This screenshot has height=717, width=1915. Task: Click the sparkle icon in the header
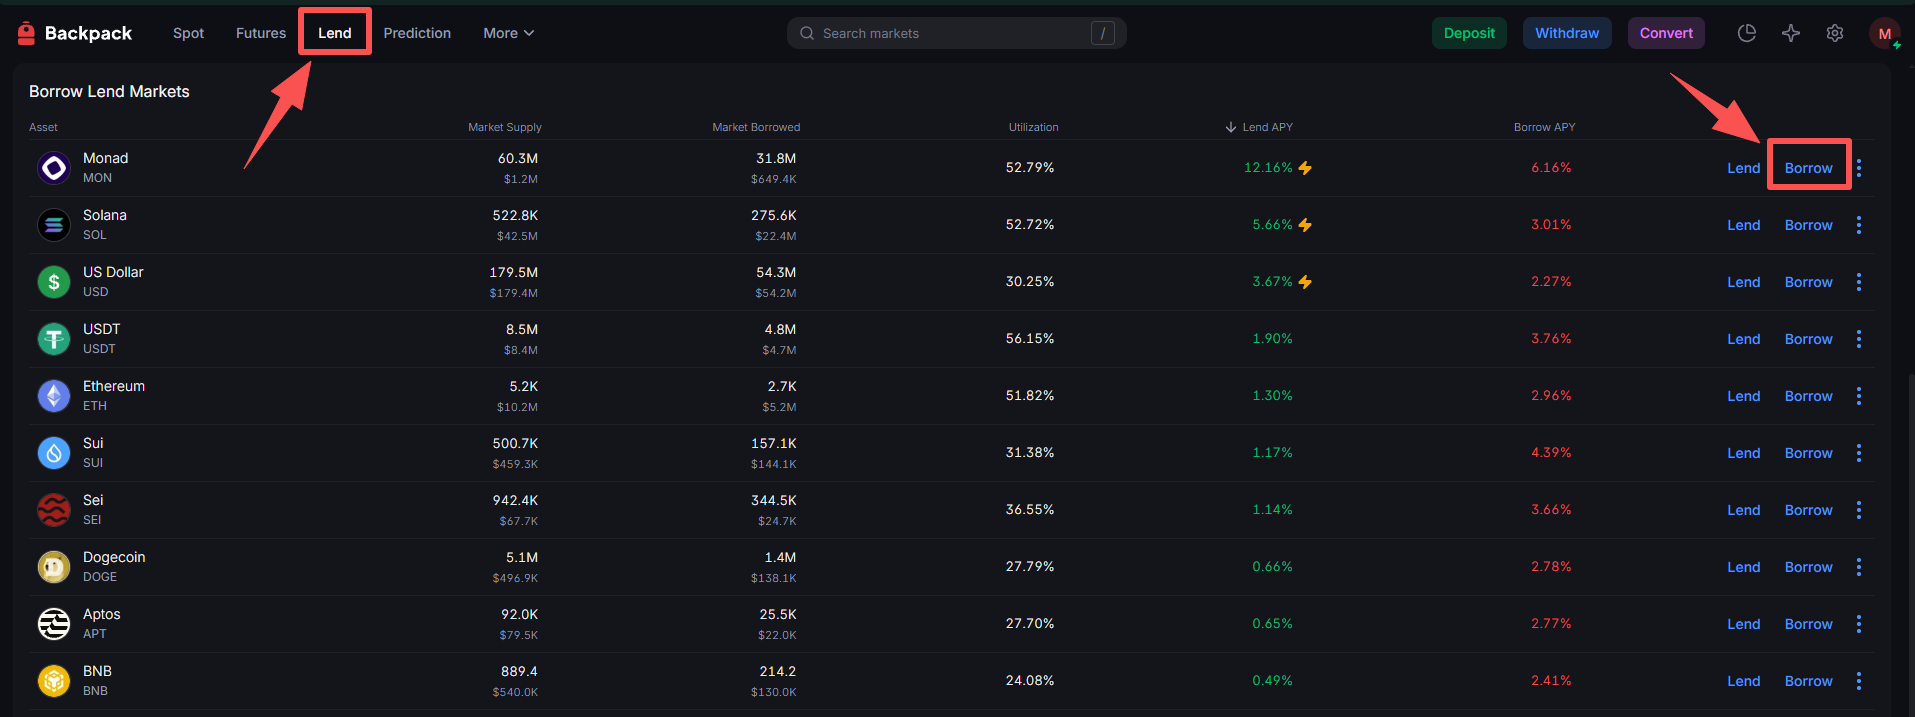(1791, 33)
